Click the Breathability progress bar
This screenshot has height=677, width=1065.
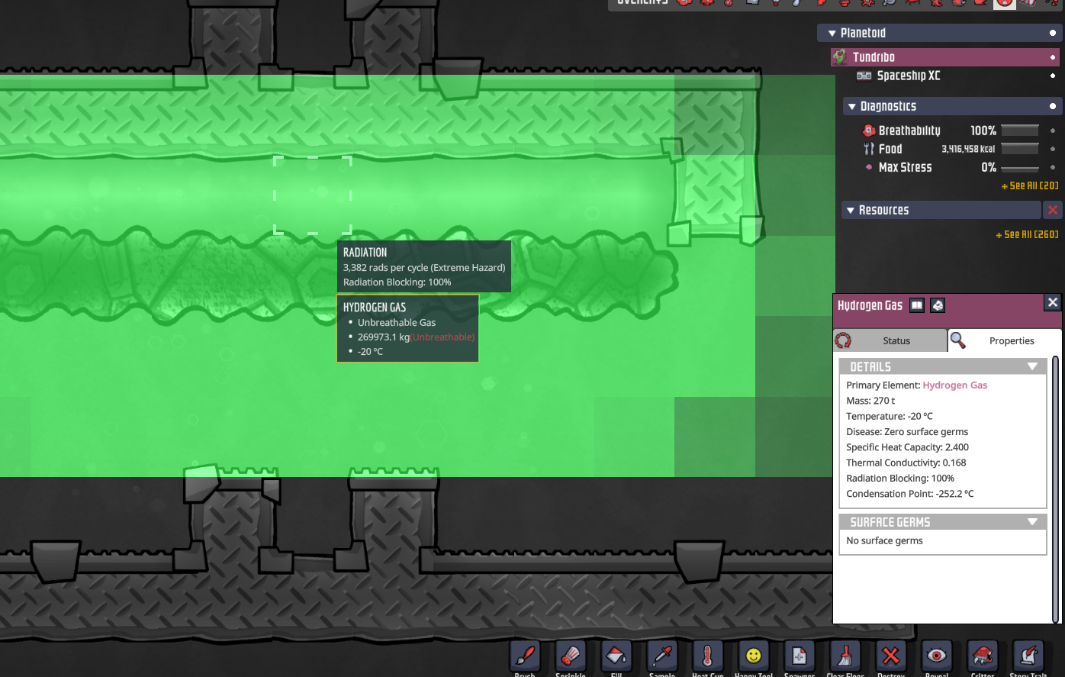1019,130
